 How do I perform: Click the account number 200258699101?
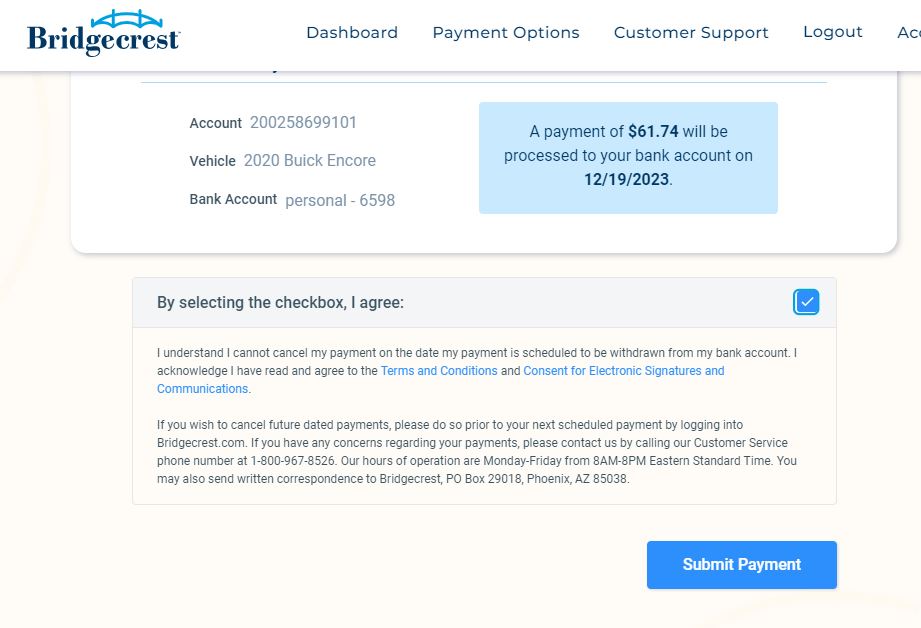point(303,123)
